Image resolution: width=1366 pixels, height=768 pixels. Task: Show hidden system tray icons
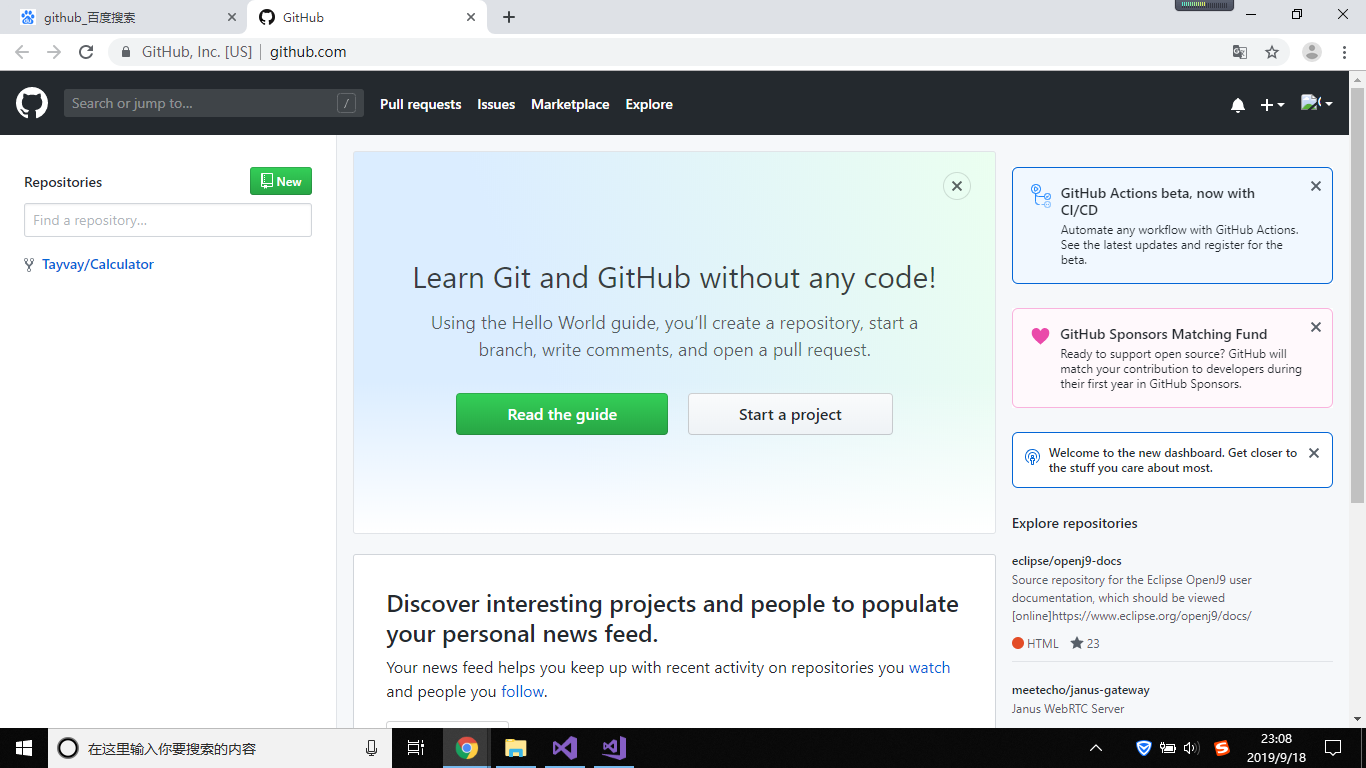pyautogui.click(x=1096, y=748)
